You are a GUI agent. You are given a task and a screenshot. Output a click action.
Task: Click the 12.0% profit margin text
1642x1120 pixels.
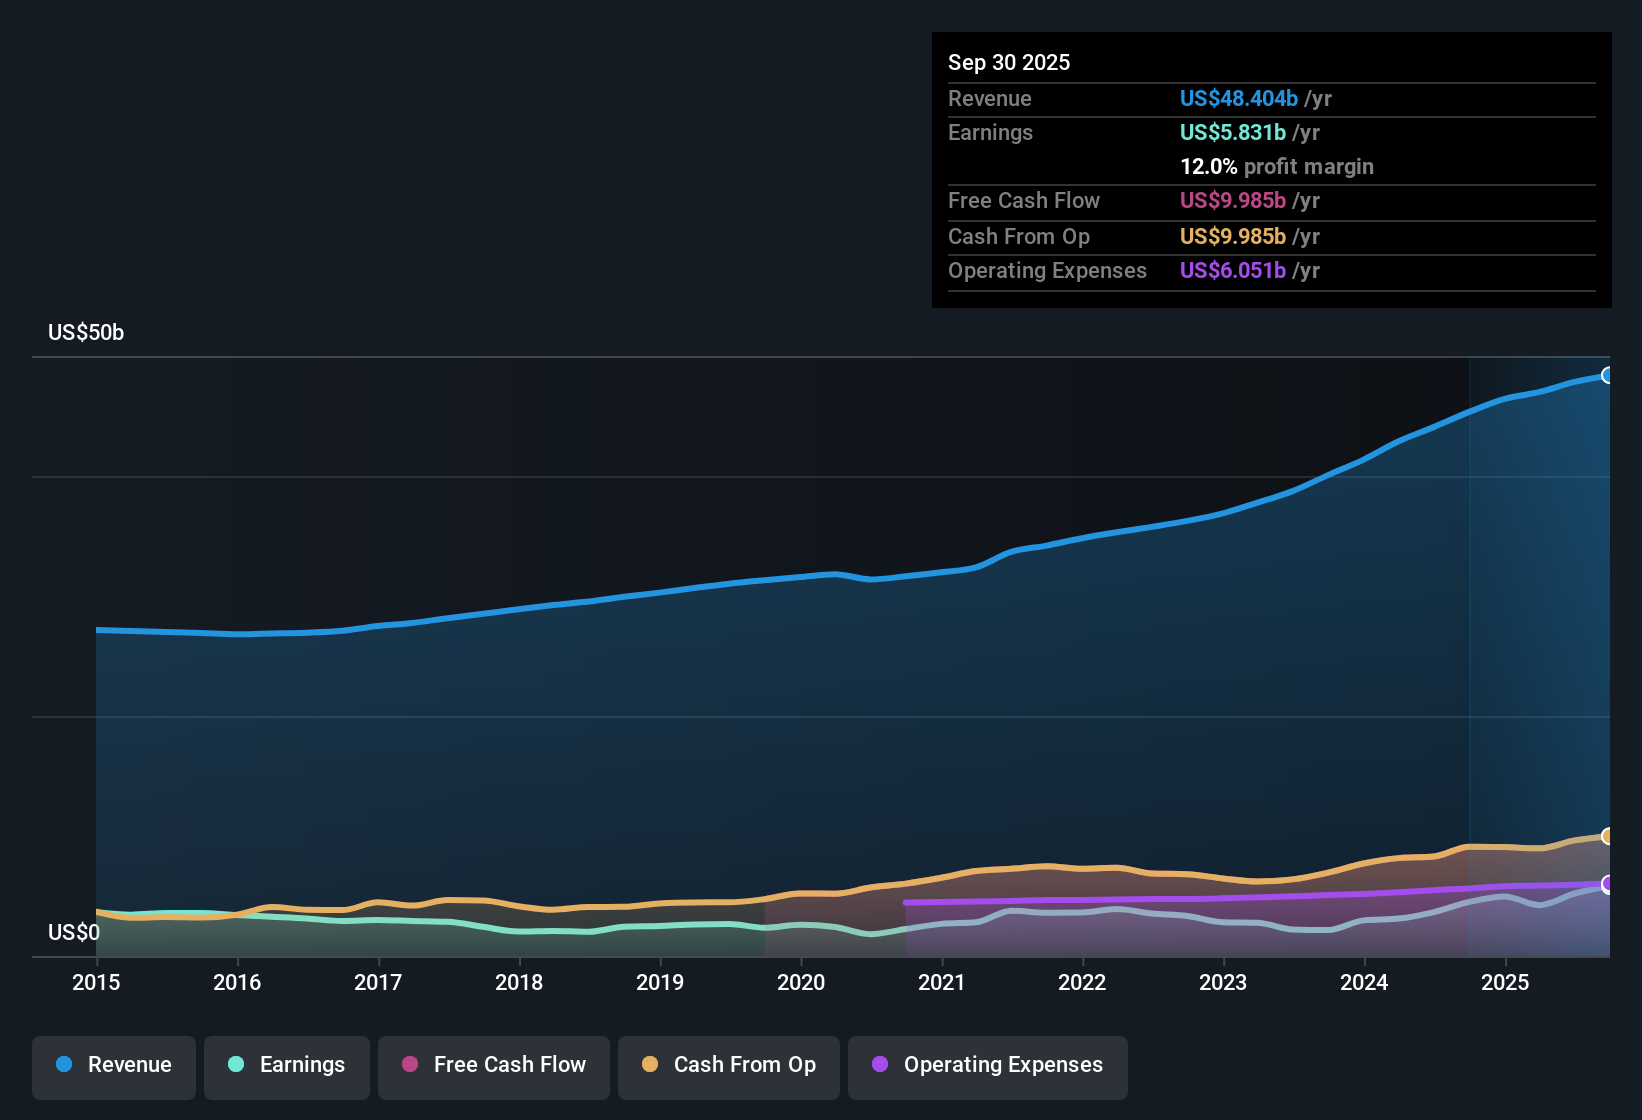point(1277,166)
